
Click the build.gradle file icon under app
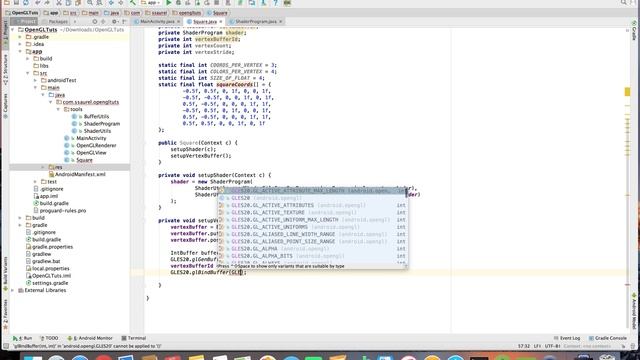coord(36,203)
